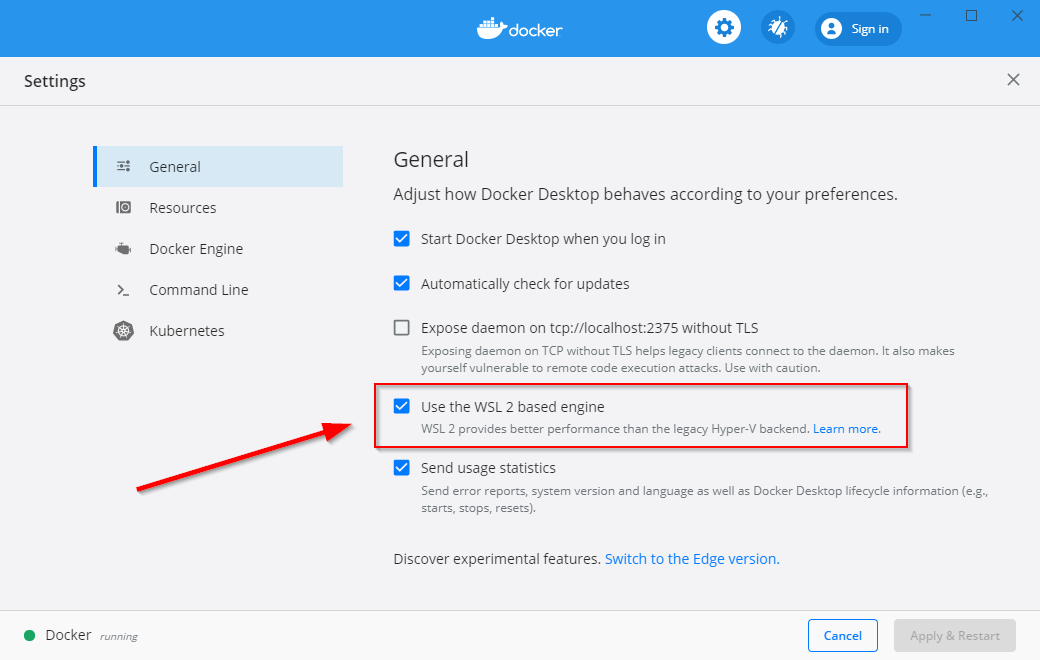
Task: Close the Docker Desktop window
Action: point(1017,15)
